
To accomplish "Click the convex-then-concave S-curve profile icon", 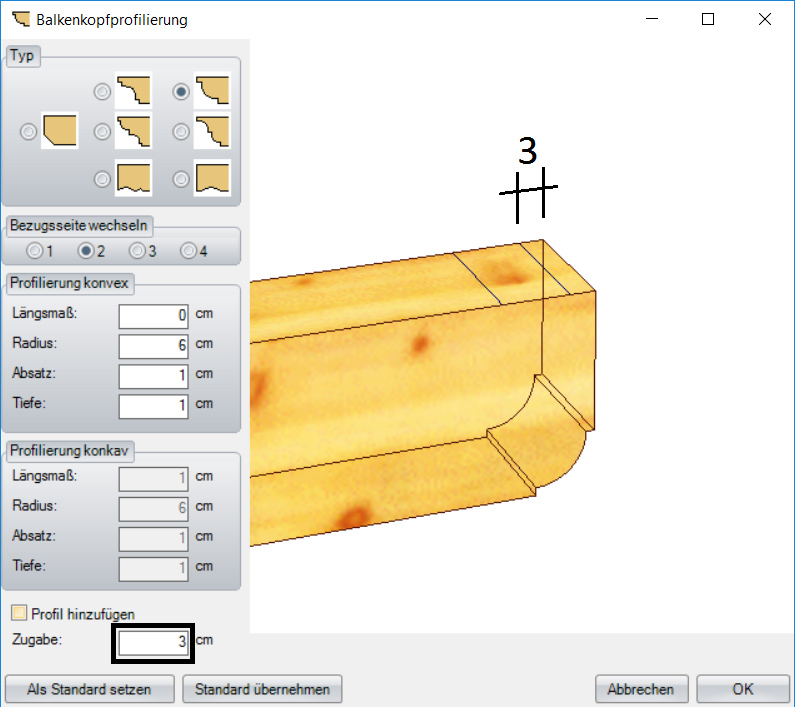I will [x=212, y=130].
